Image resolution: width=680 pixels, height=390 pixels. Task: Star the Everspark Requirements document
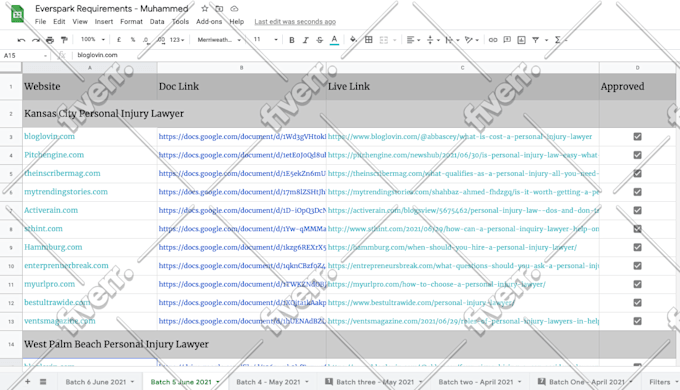(205, 9)
